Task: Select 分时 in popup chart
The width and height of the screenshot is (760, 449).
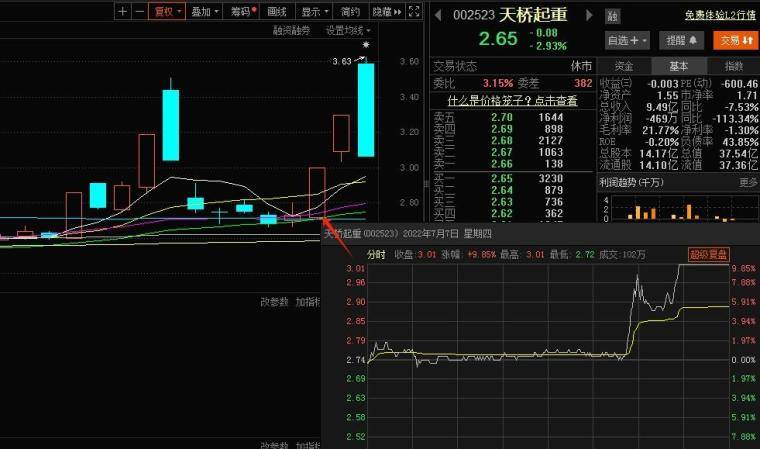Action: point(376,255)
